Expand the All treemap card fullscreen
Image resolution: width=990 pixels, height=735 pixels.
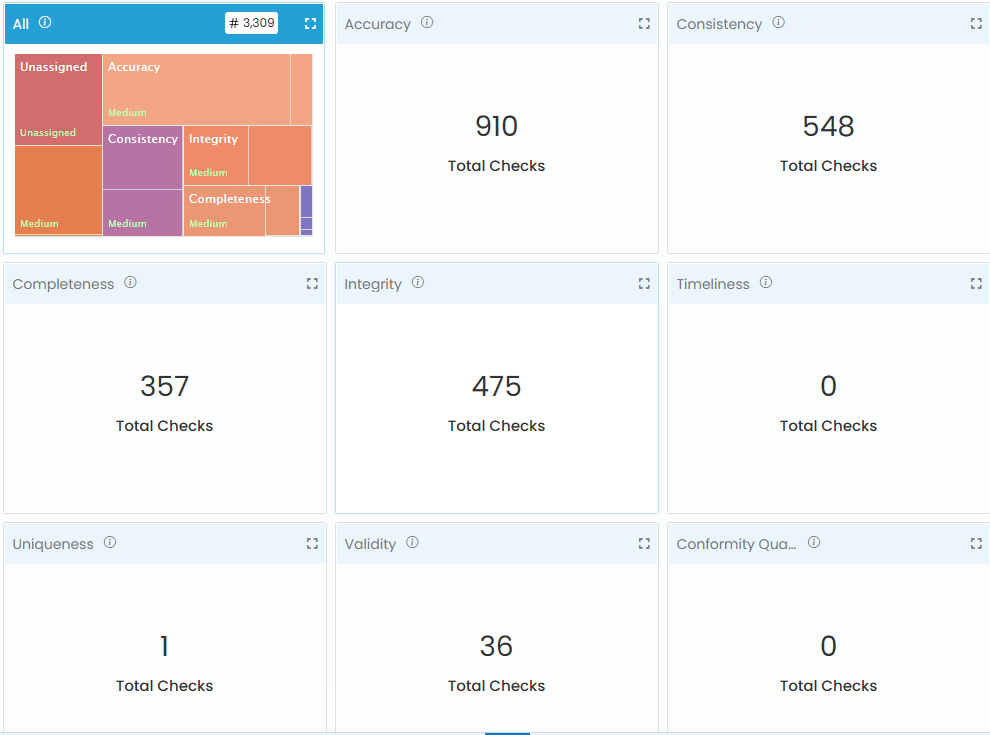[x=310, y=23]
